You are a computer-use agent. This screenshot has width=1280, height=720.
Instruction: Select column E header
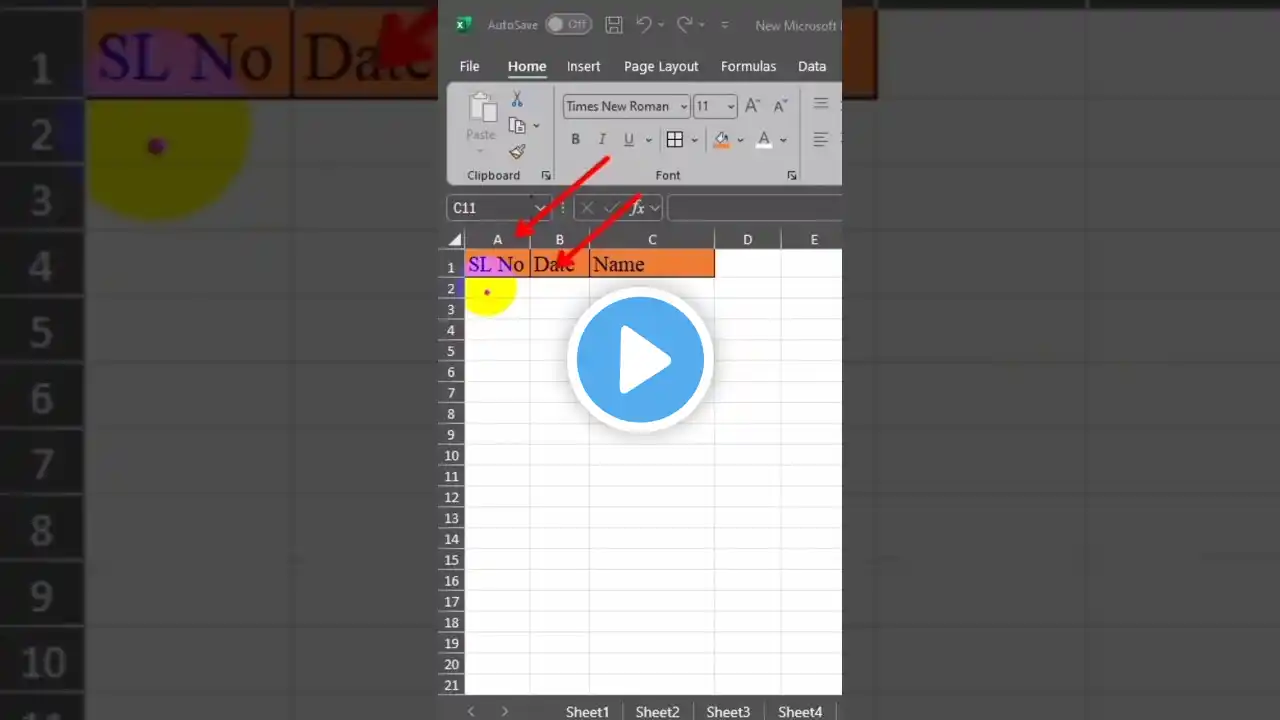[x=812, y=240]
